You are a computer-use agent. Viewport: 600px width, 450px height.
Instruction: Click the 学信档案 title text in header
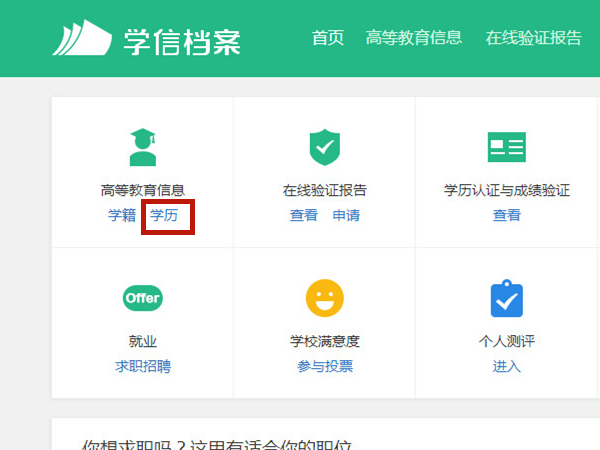(x=182, y=40)
